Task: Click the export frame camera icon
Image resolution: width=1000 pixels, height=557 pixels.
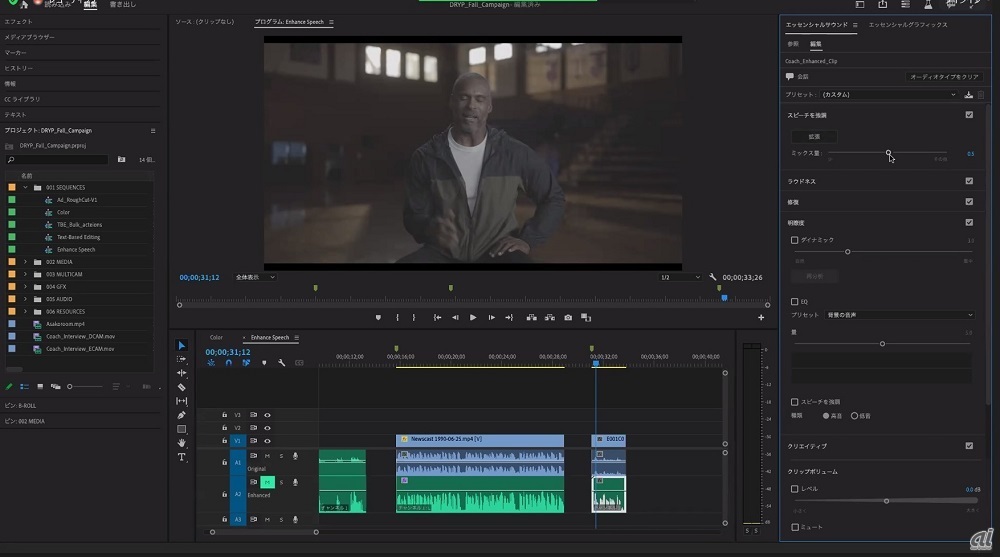Action: 568,317
